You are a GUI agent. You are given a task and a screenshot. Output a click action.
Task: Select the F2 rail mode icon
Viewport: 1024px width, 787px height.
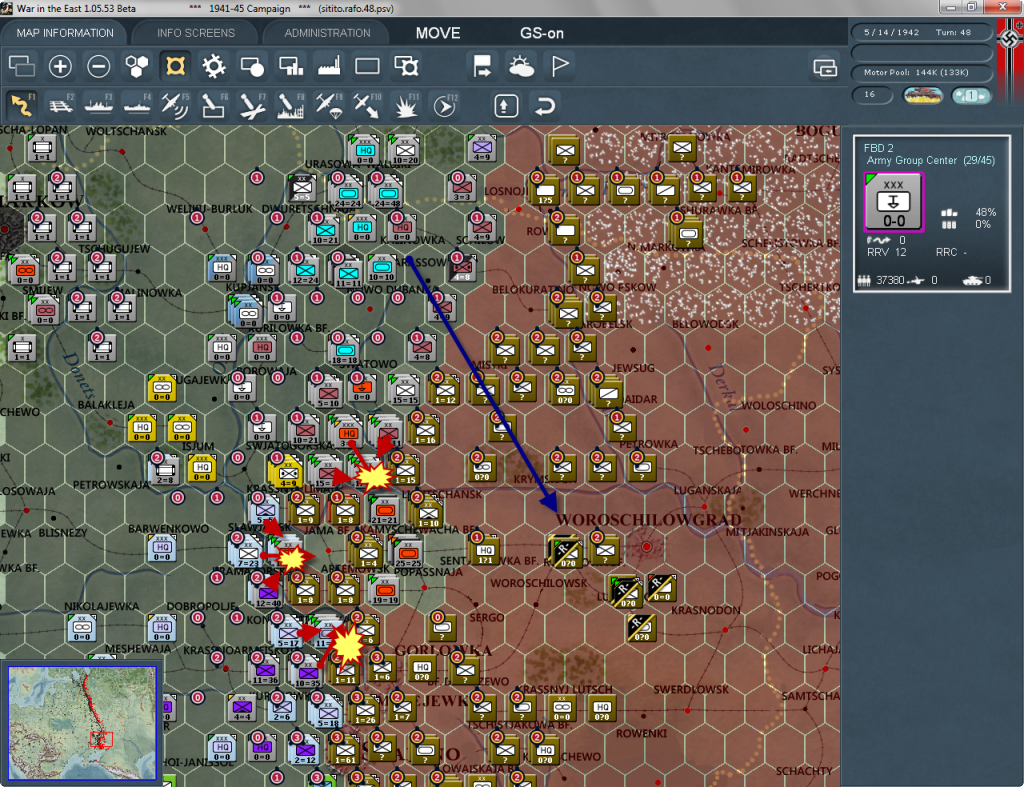tap(61, 105)
